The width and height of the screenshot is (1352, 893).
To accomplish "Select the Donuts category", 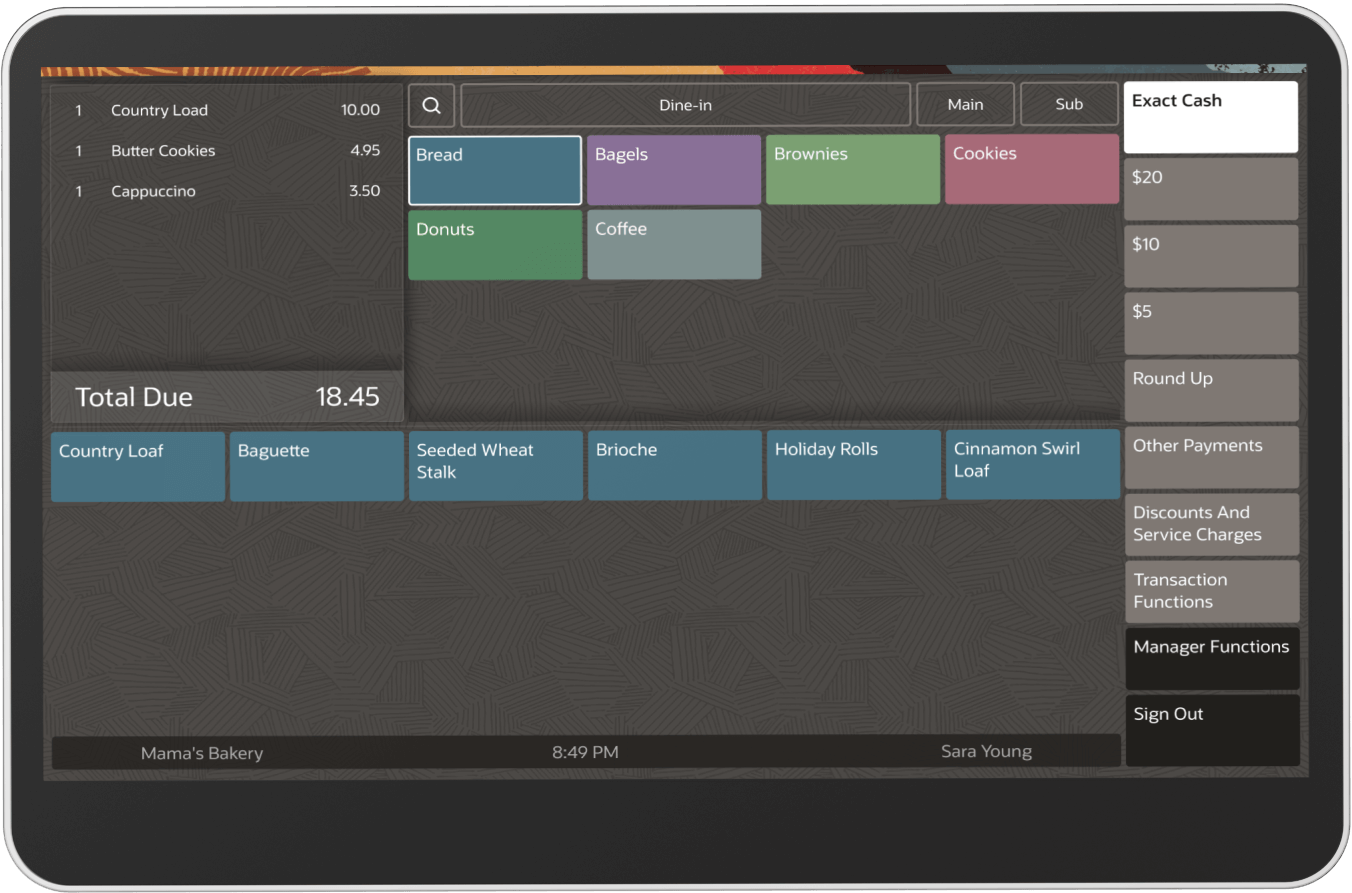I will point(494,244).
